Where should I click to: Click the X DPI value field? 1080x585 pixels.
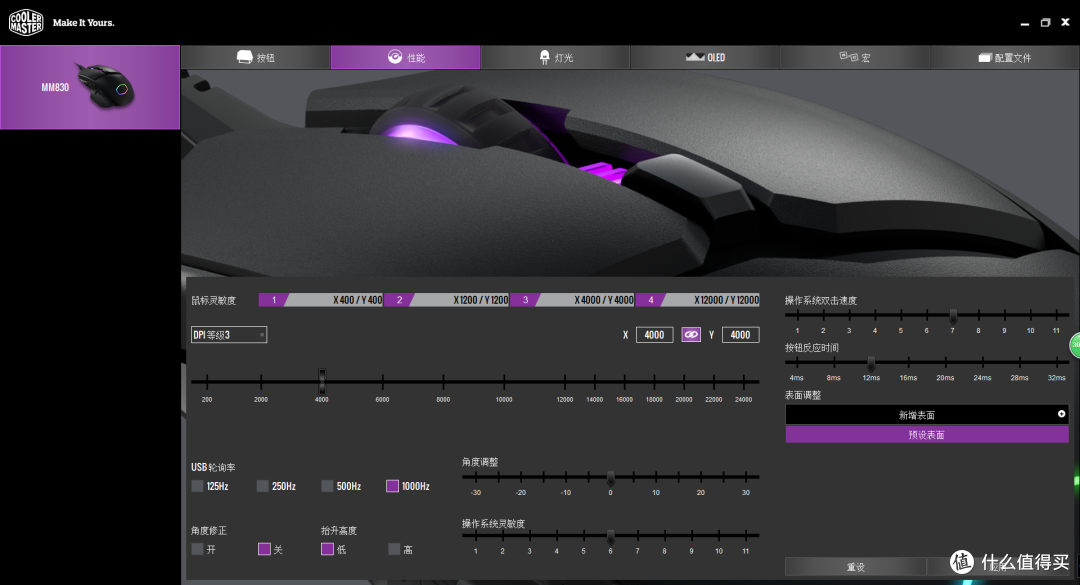click(654, 335)
